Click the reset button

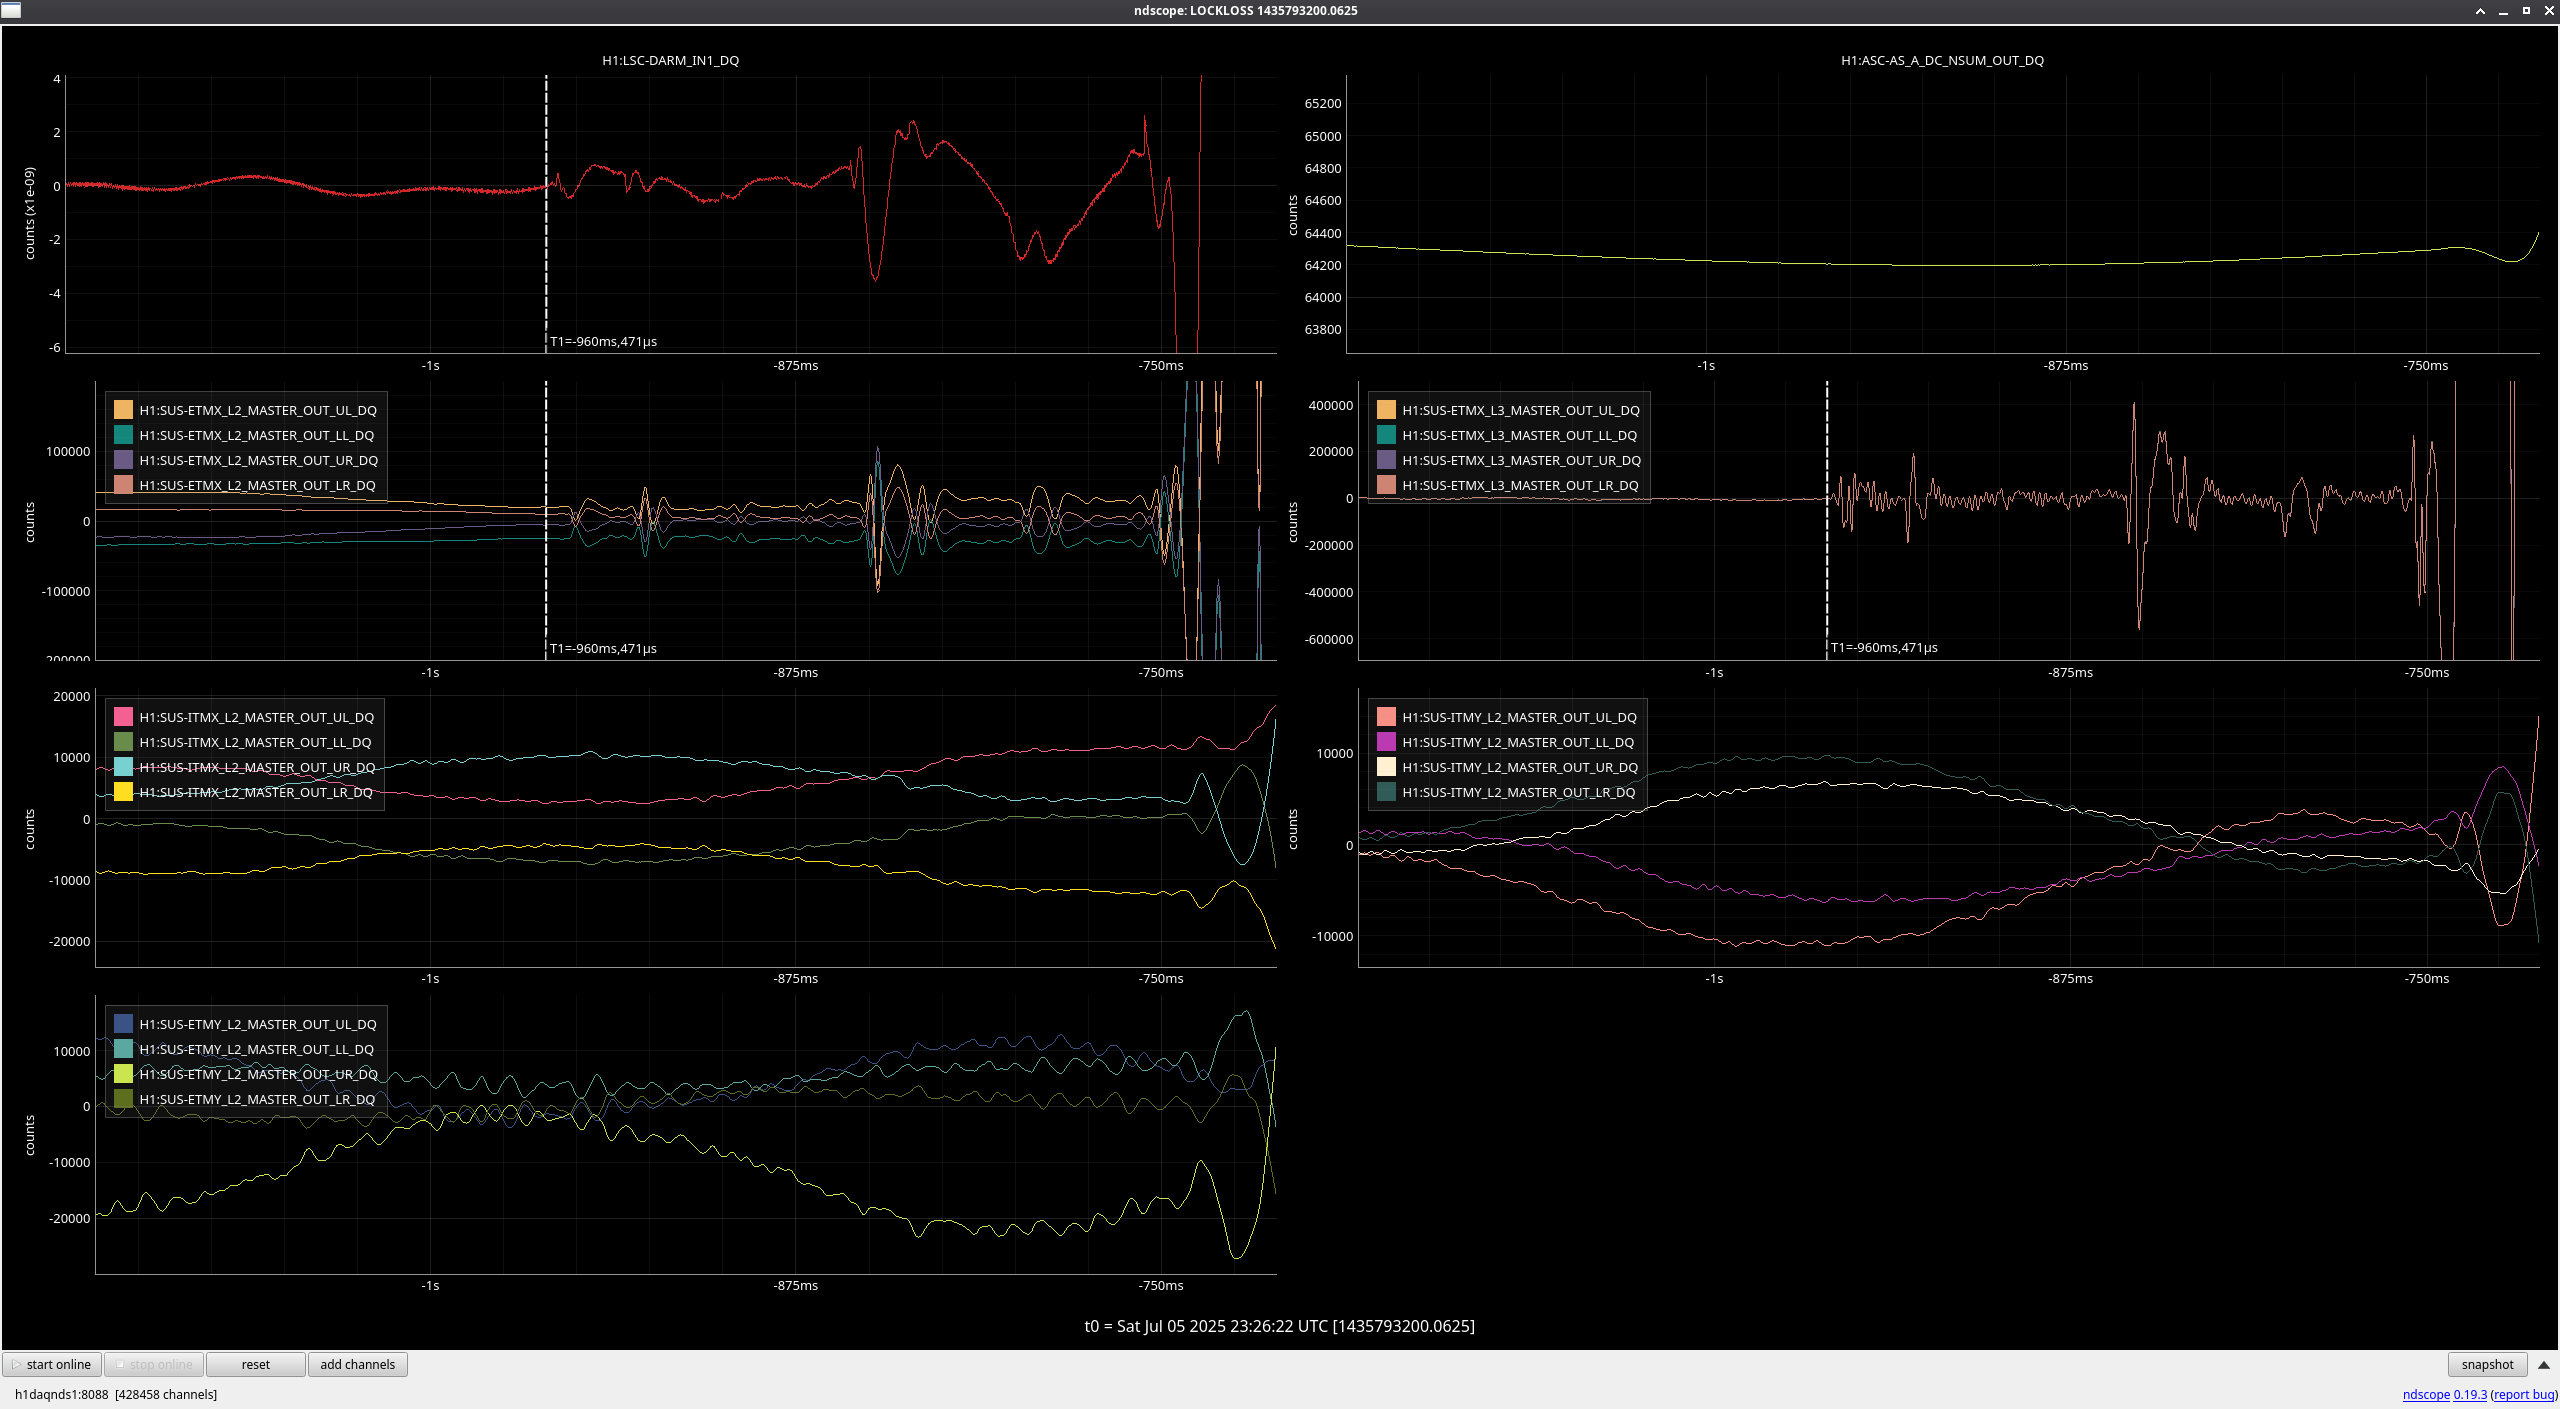click(255, 1364)
